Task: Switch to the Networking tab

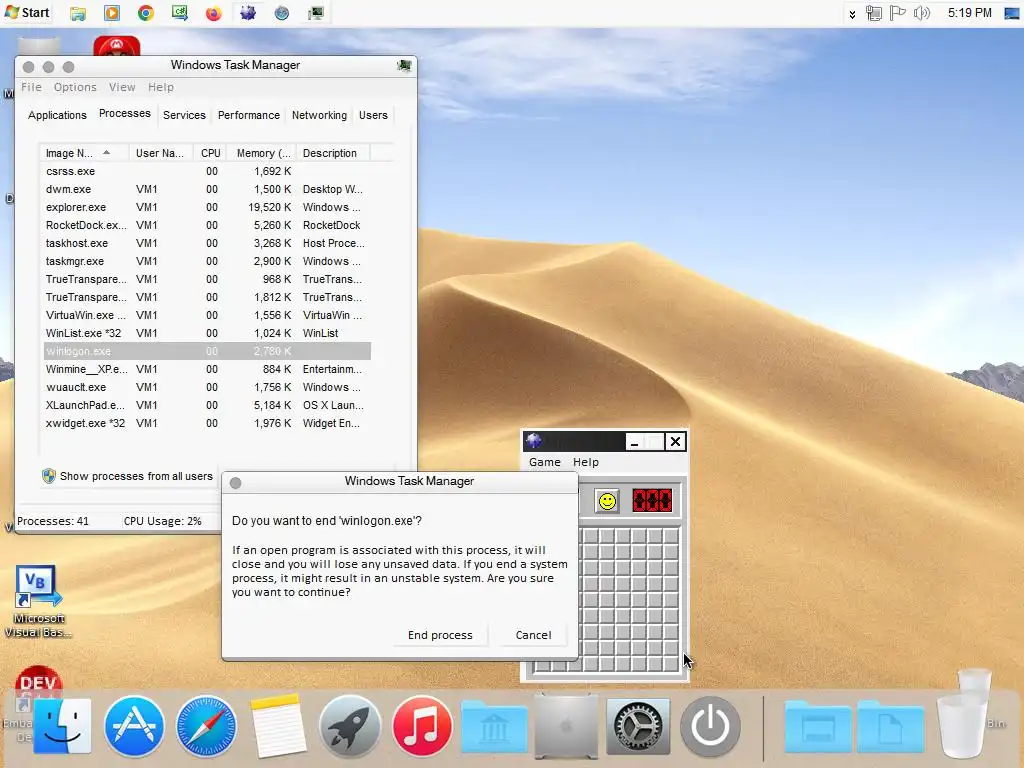Action: (319, 115)
